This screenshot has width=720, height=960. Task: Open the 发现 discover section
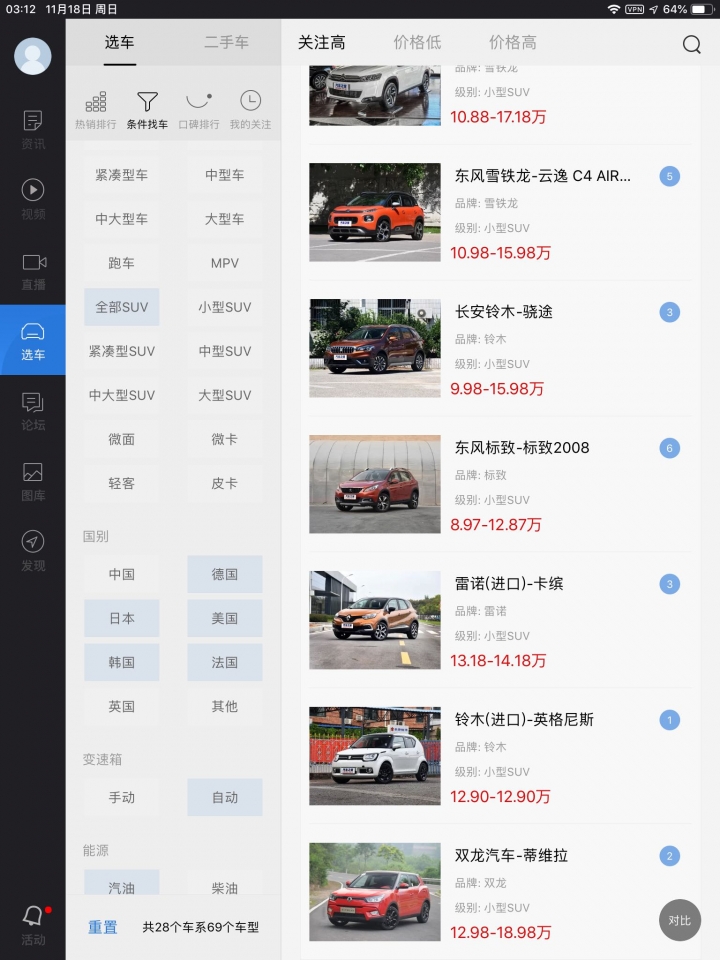(32, 551)
